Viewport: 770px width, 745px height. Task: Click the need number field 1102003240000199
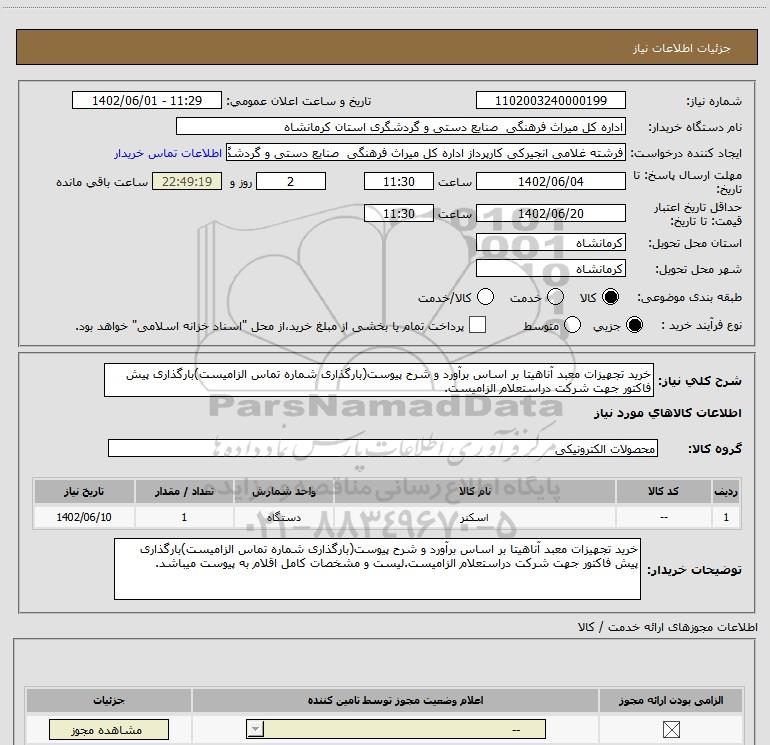pyautogui.click(x=550, y=100)
